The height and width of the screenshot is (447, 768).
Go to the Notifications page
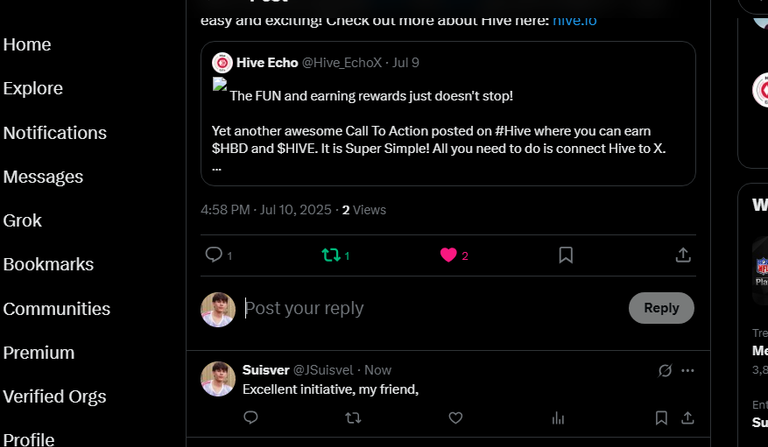(x=55, y=133)
